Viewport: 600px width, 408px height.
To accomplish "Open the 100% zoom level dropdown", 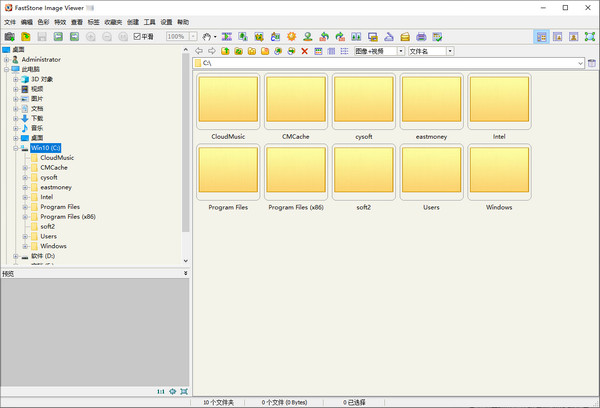I will point(193,37).
